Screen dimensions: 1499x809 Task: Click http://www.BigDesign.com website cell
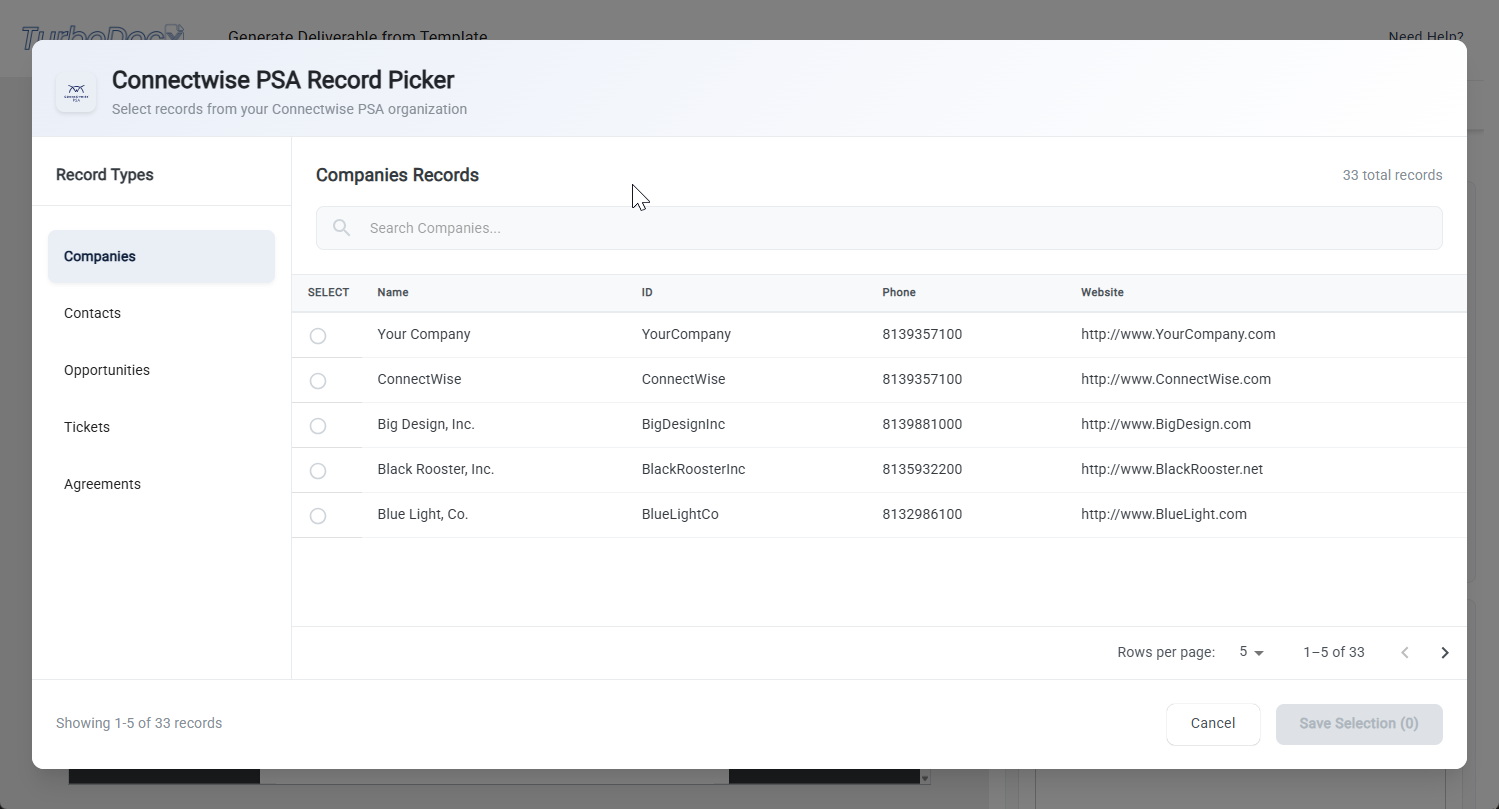[1166, 424]
